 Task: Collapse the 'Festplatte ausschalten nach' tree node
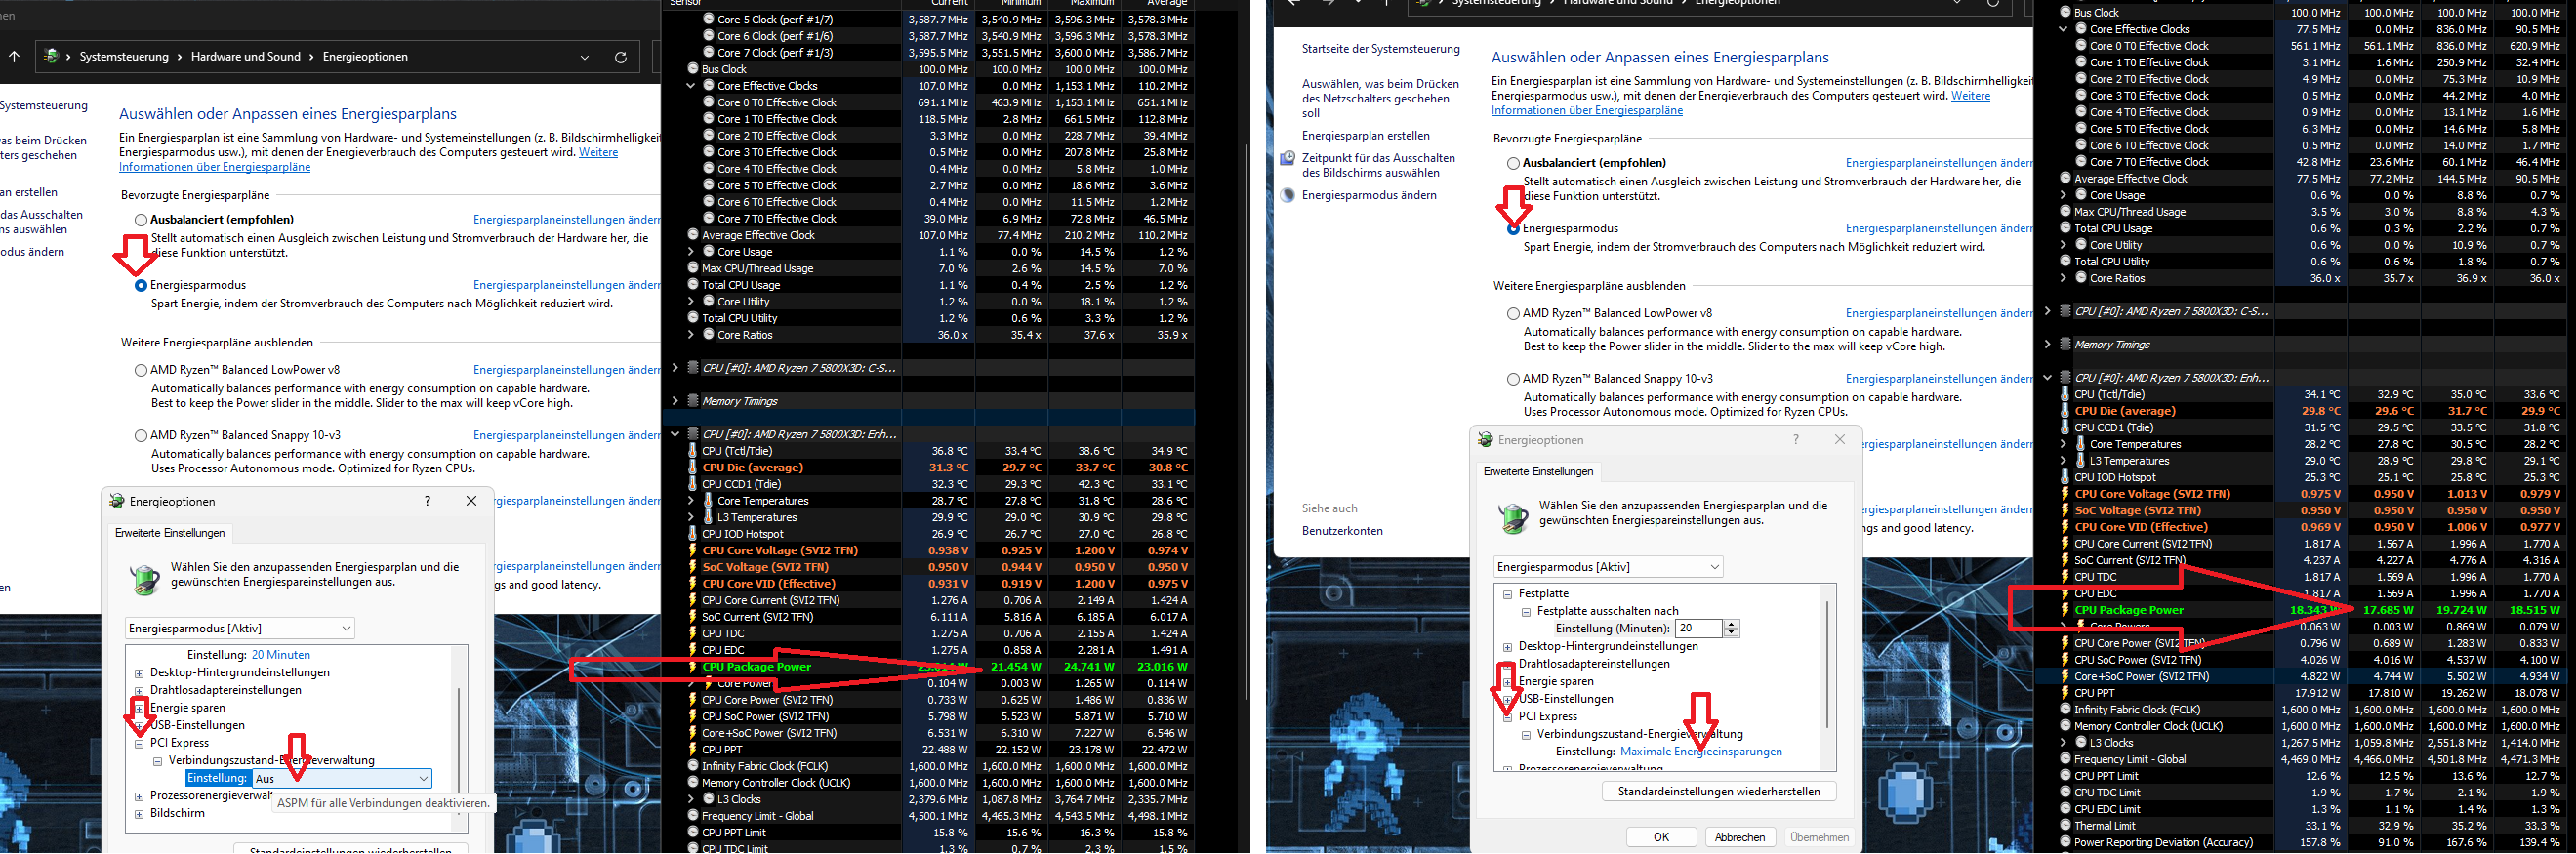tap(1526, 612)
